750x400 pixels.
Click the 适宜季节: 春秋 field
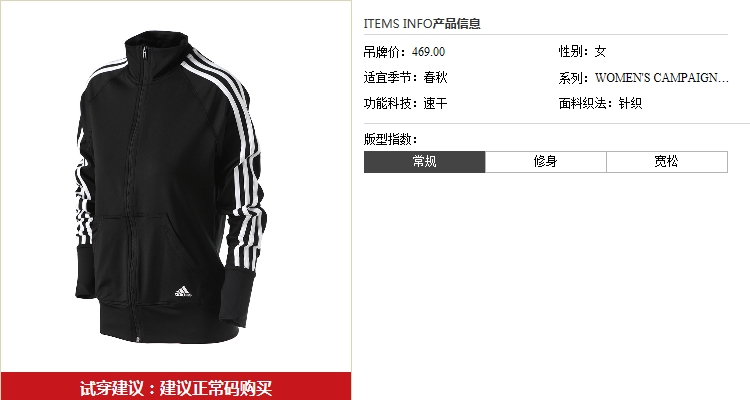(405, 78)
